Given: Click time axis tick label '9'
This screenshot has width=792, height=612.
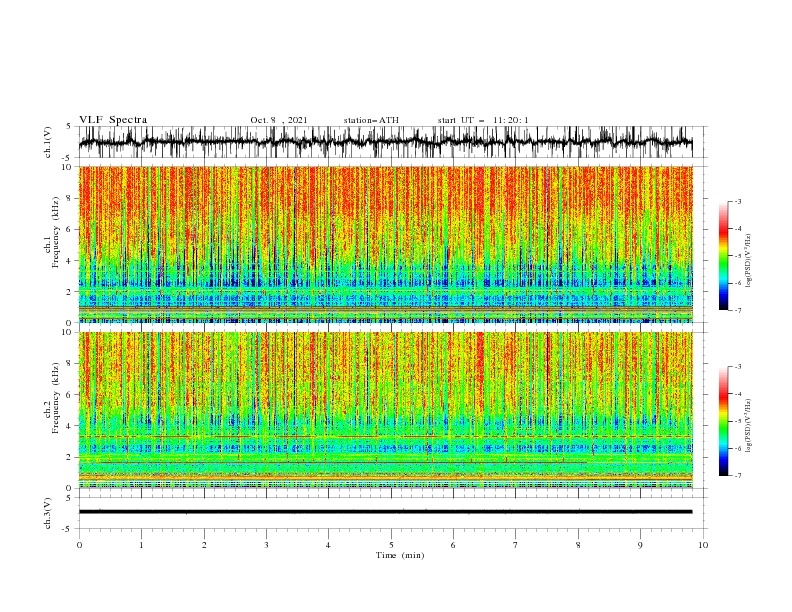Looking at the screenshot, I should [640, 545].
